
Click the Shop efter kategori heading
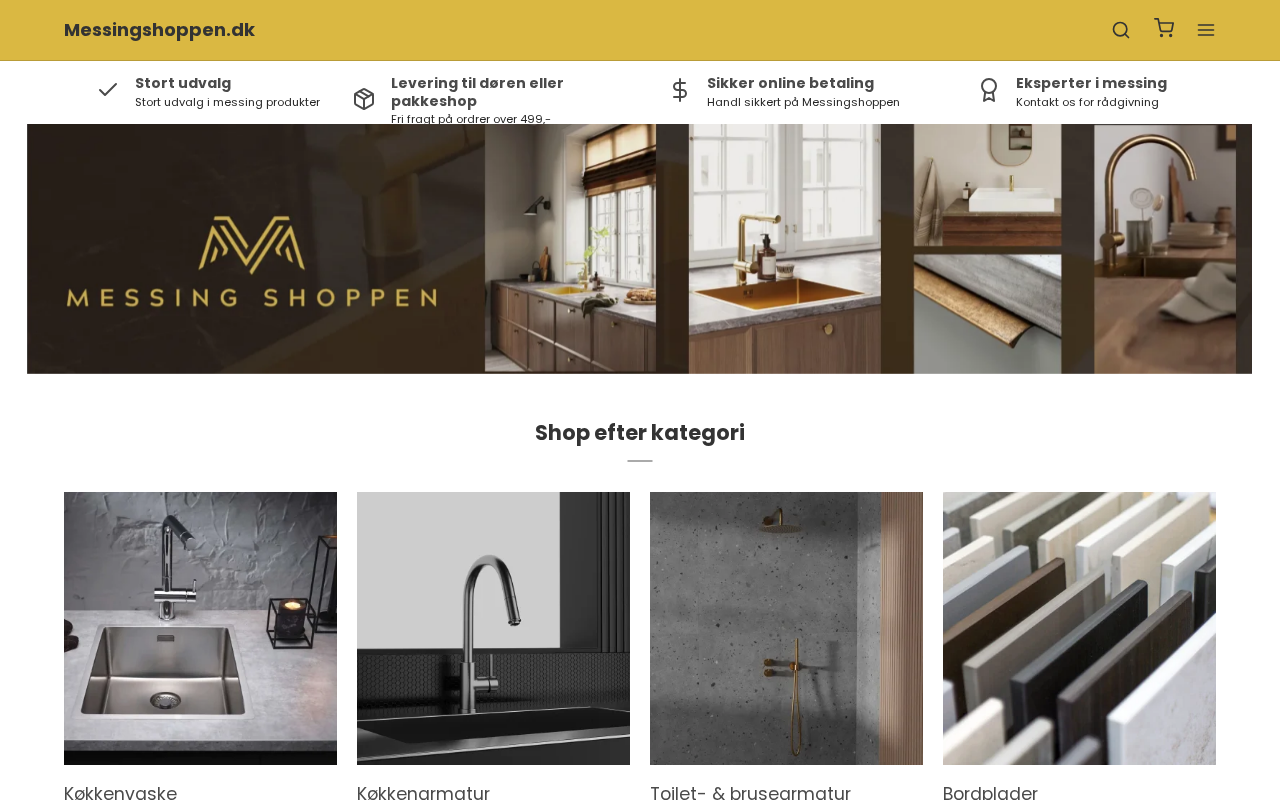click(x=640, y=433)
